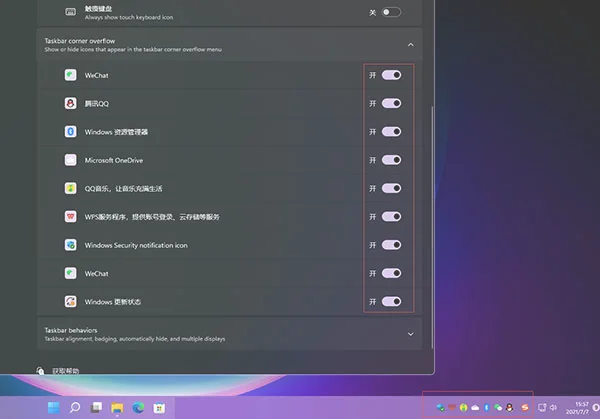Screen dimensions: 600x419
Task: Collapse the Taskbar corner overflow section
Action: [x=410, y=44]
